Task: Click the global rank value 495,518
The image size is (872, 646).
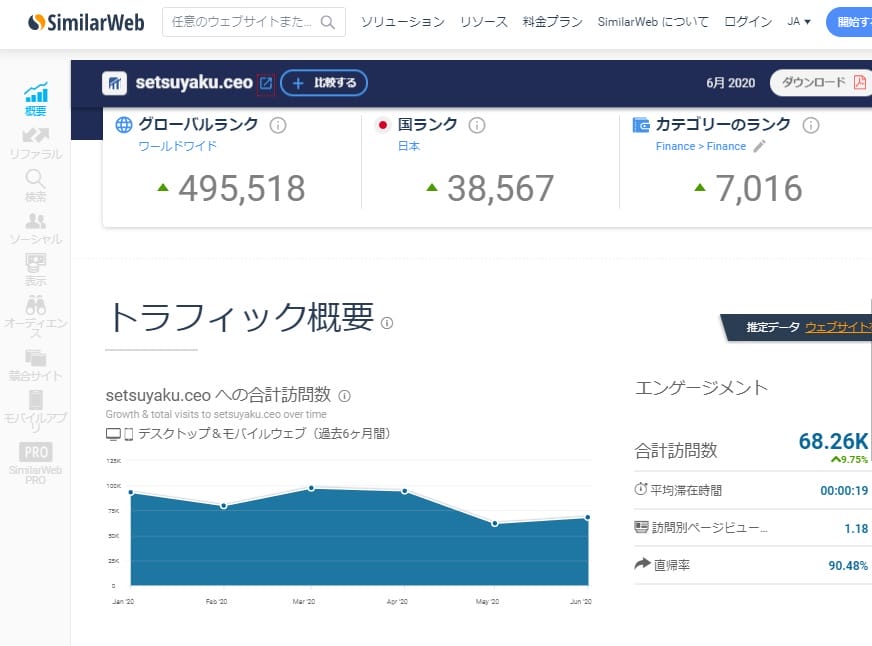Action: tap(242, 188)
